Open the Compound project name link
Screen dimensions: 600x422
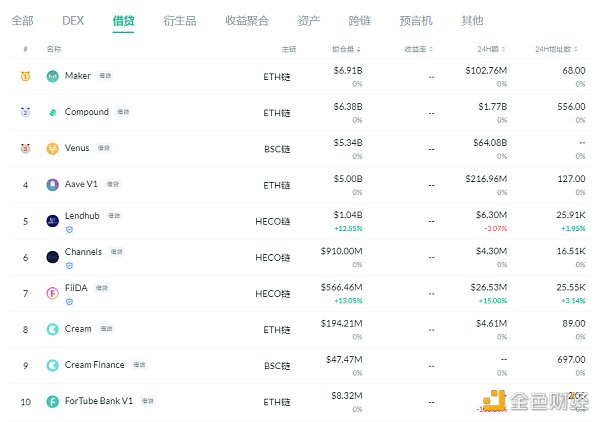point(86,112)
